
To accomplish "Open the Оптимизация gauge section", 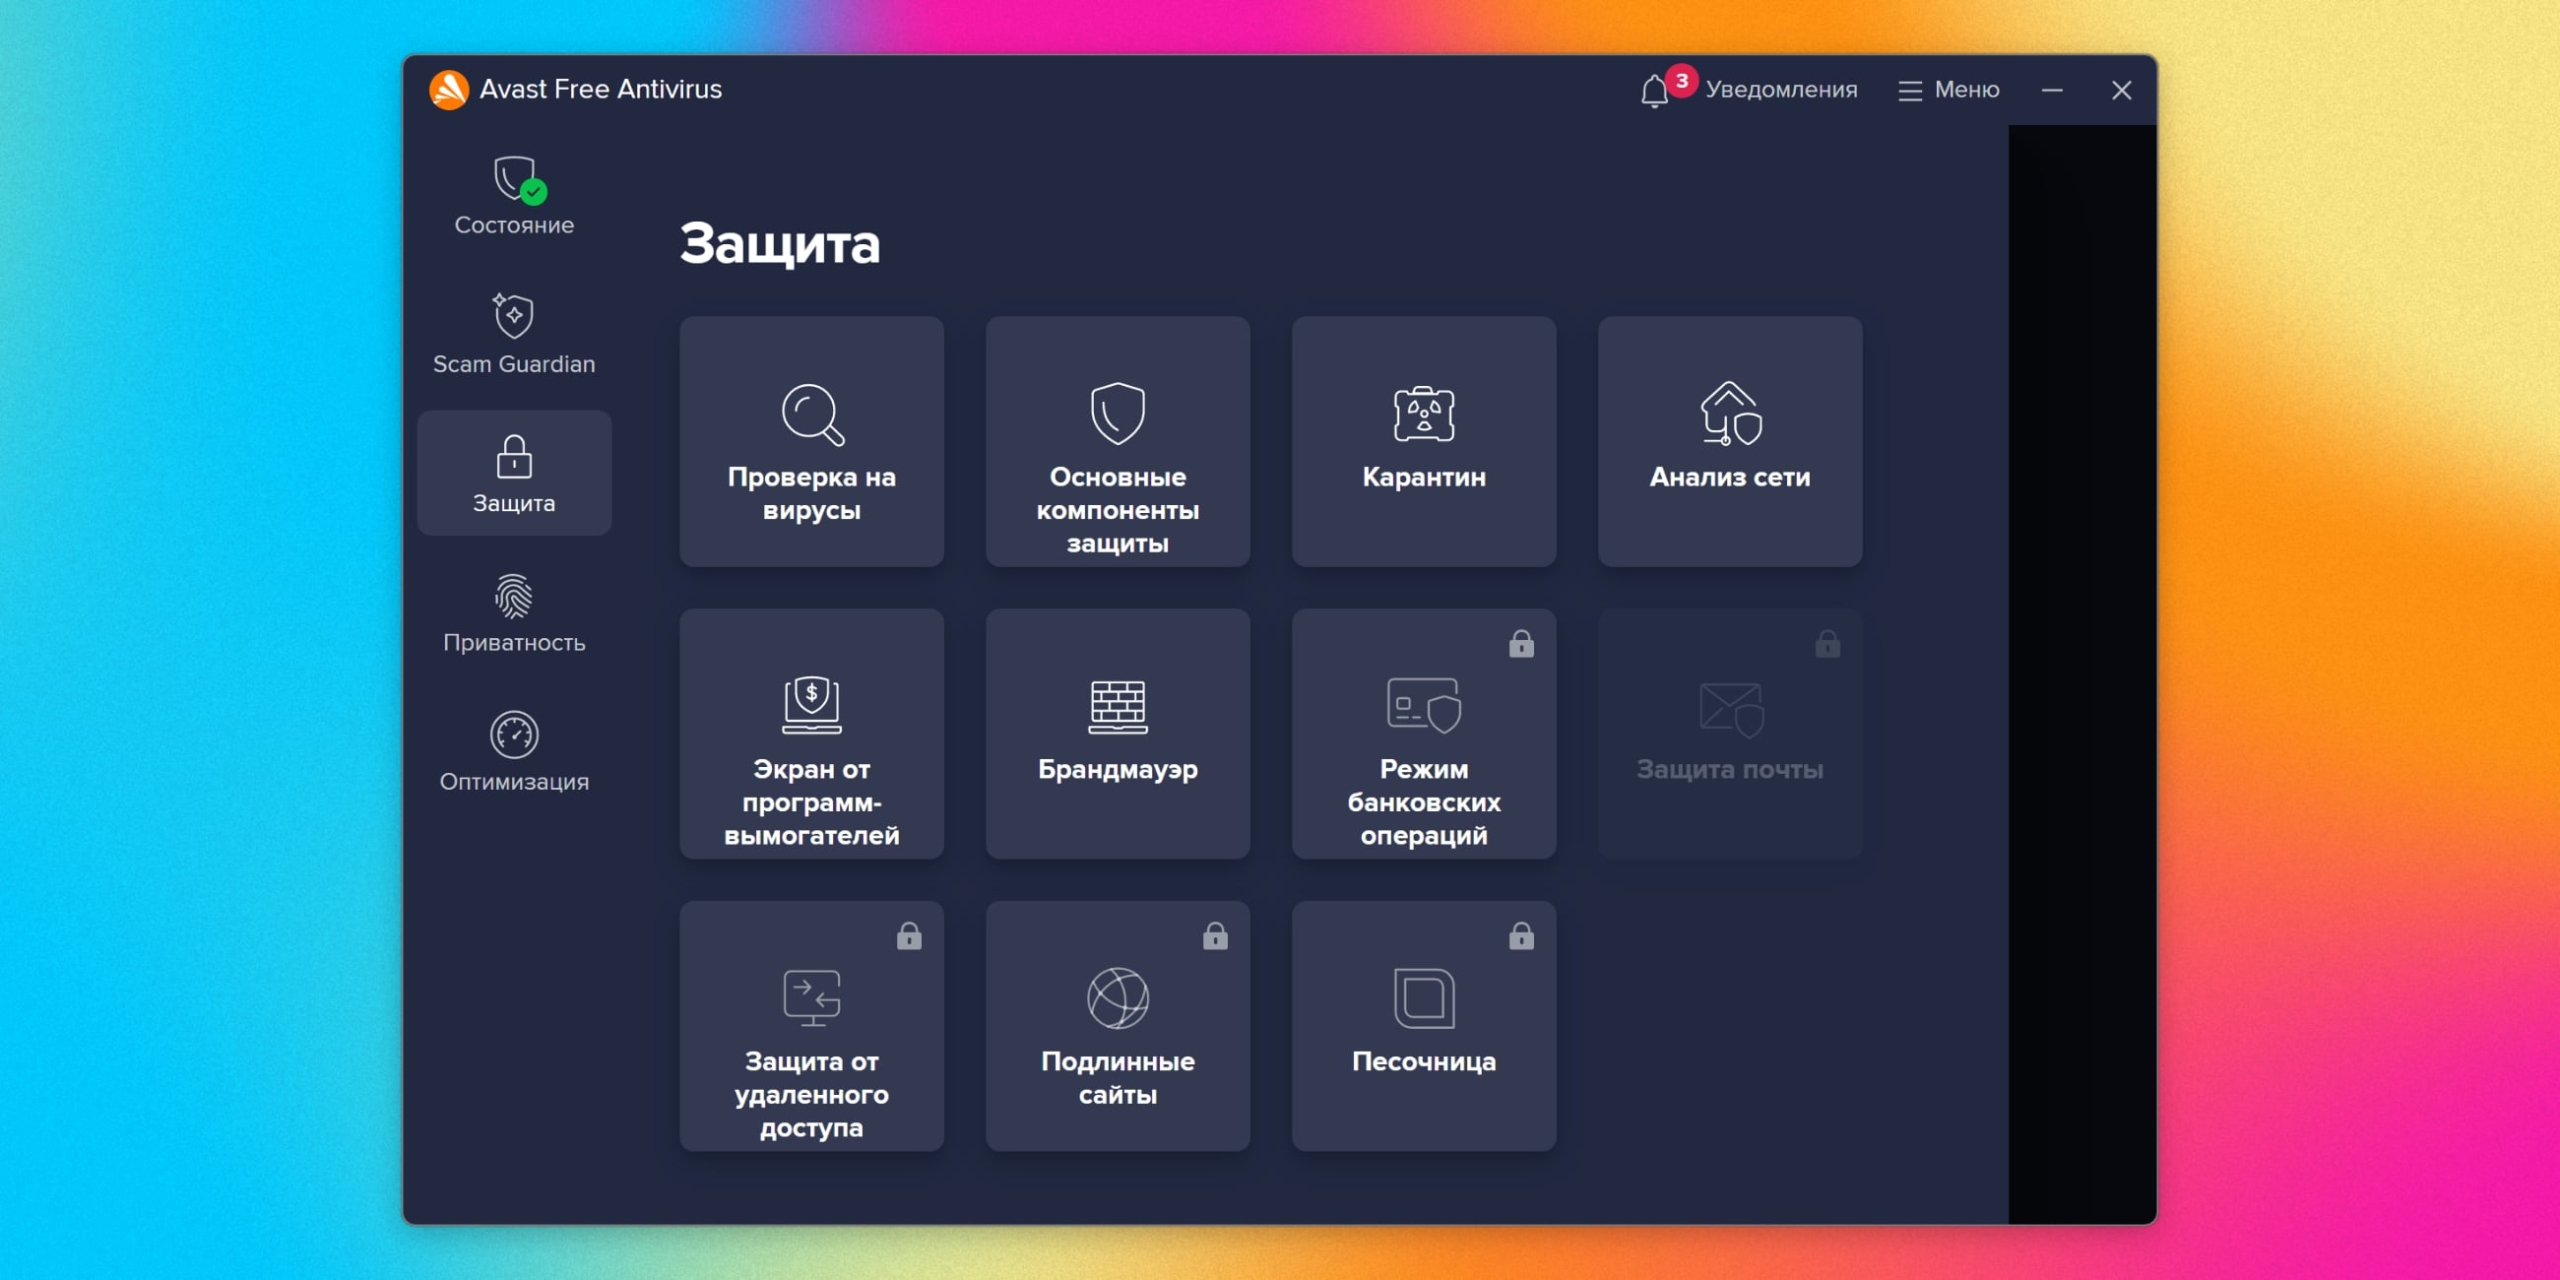I will [513, 750].
